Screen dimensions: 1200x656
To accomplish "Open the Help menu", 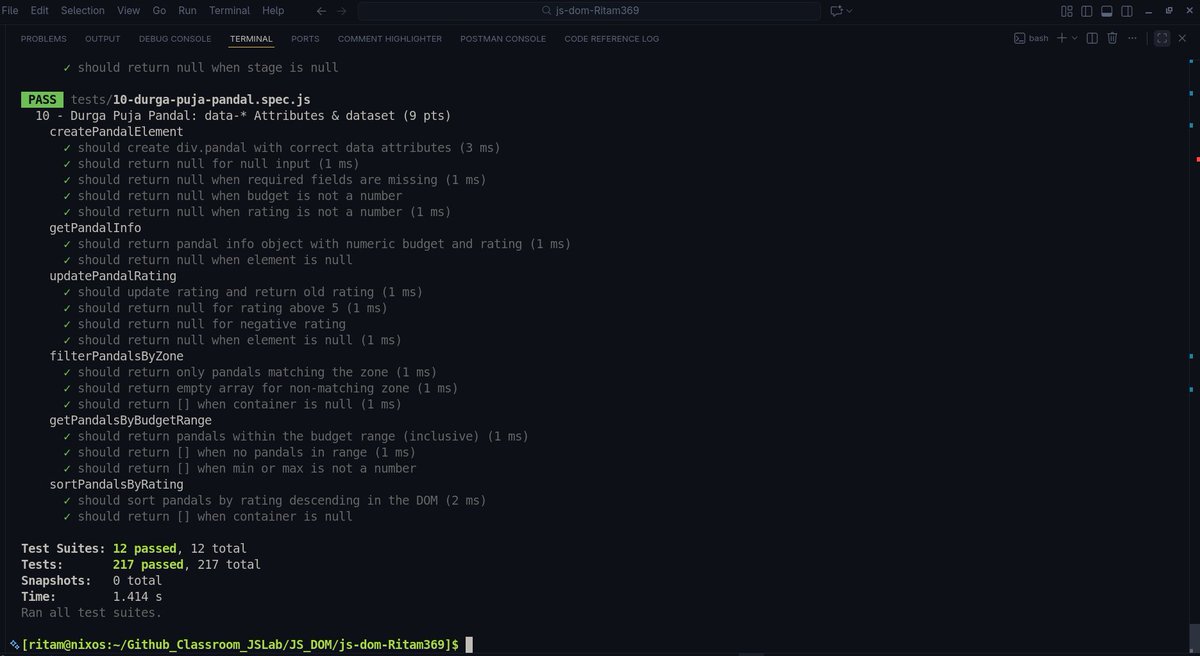I will (273, 10).
